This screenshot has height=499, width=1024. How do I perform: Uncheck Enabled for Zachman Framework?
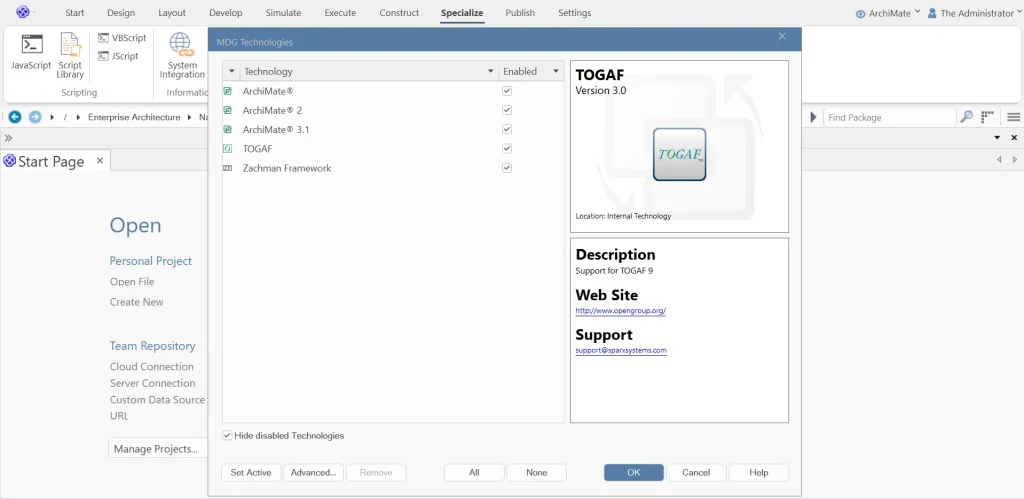[x=507, y=168]
